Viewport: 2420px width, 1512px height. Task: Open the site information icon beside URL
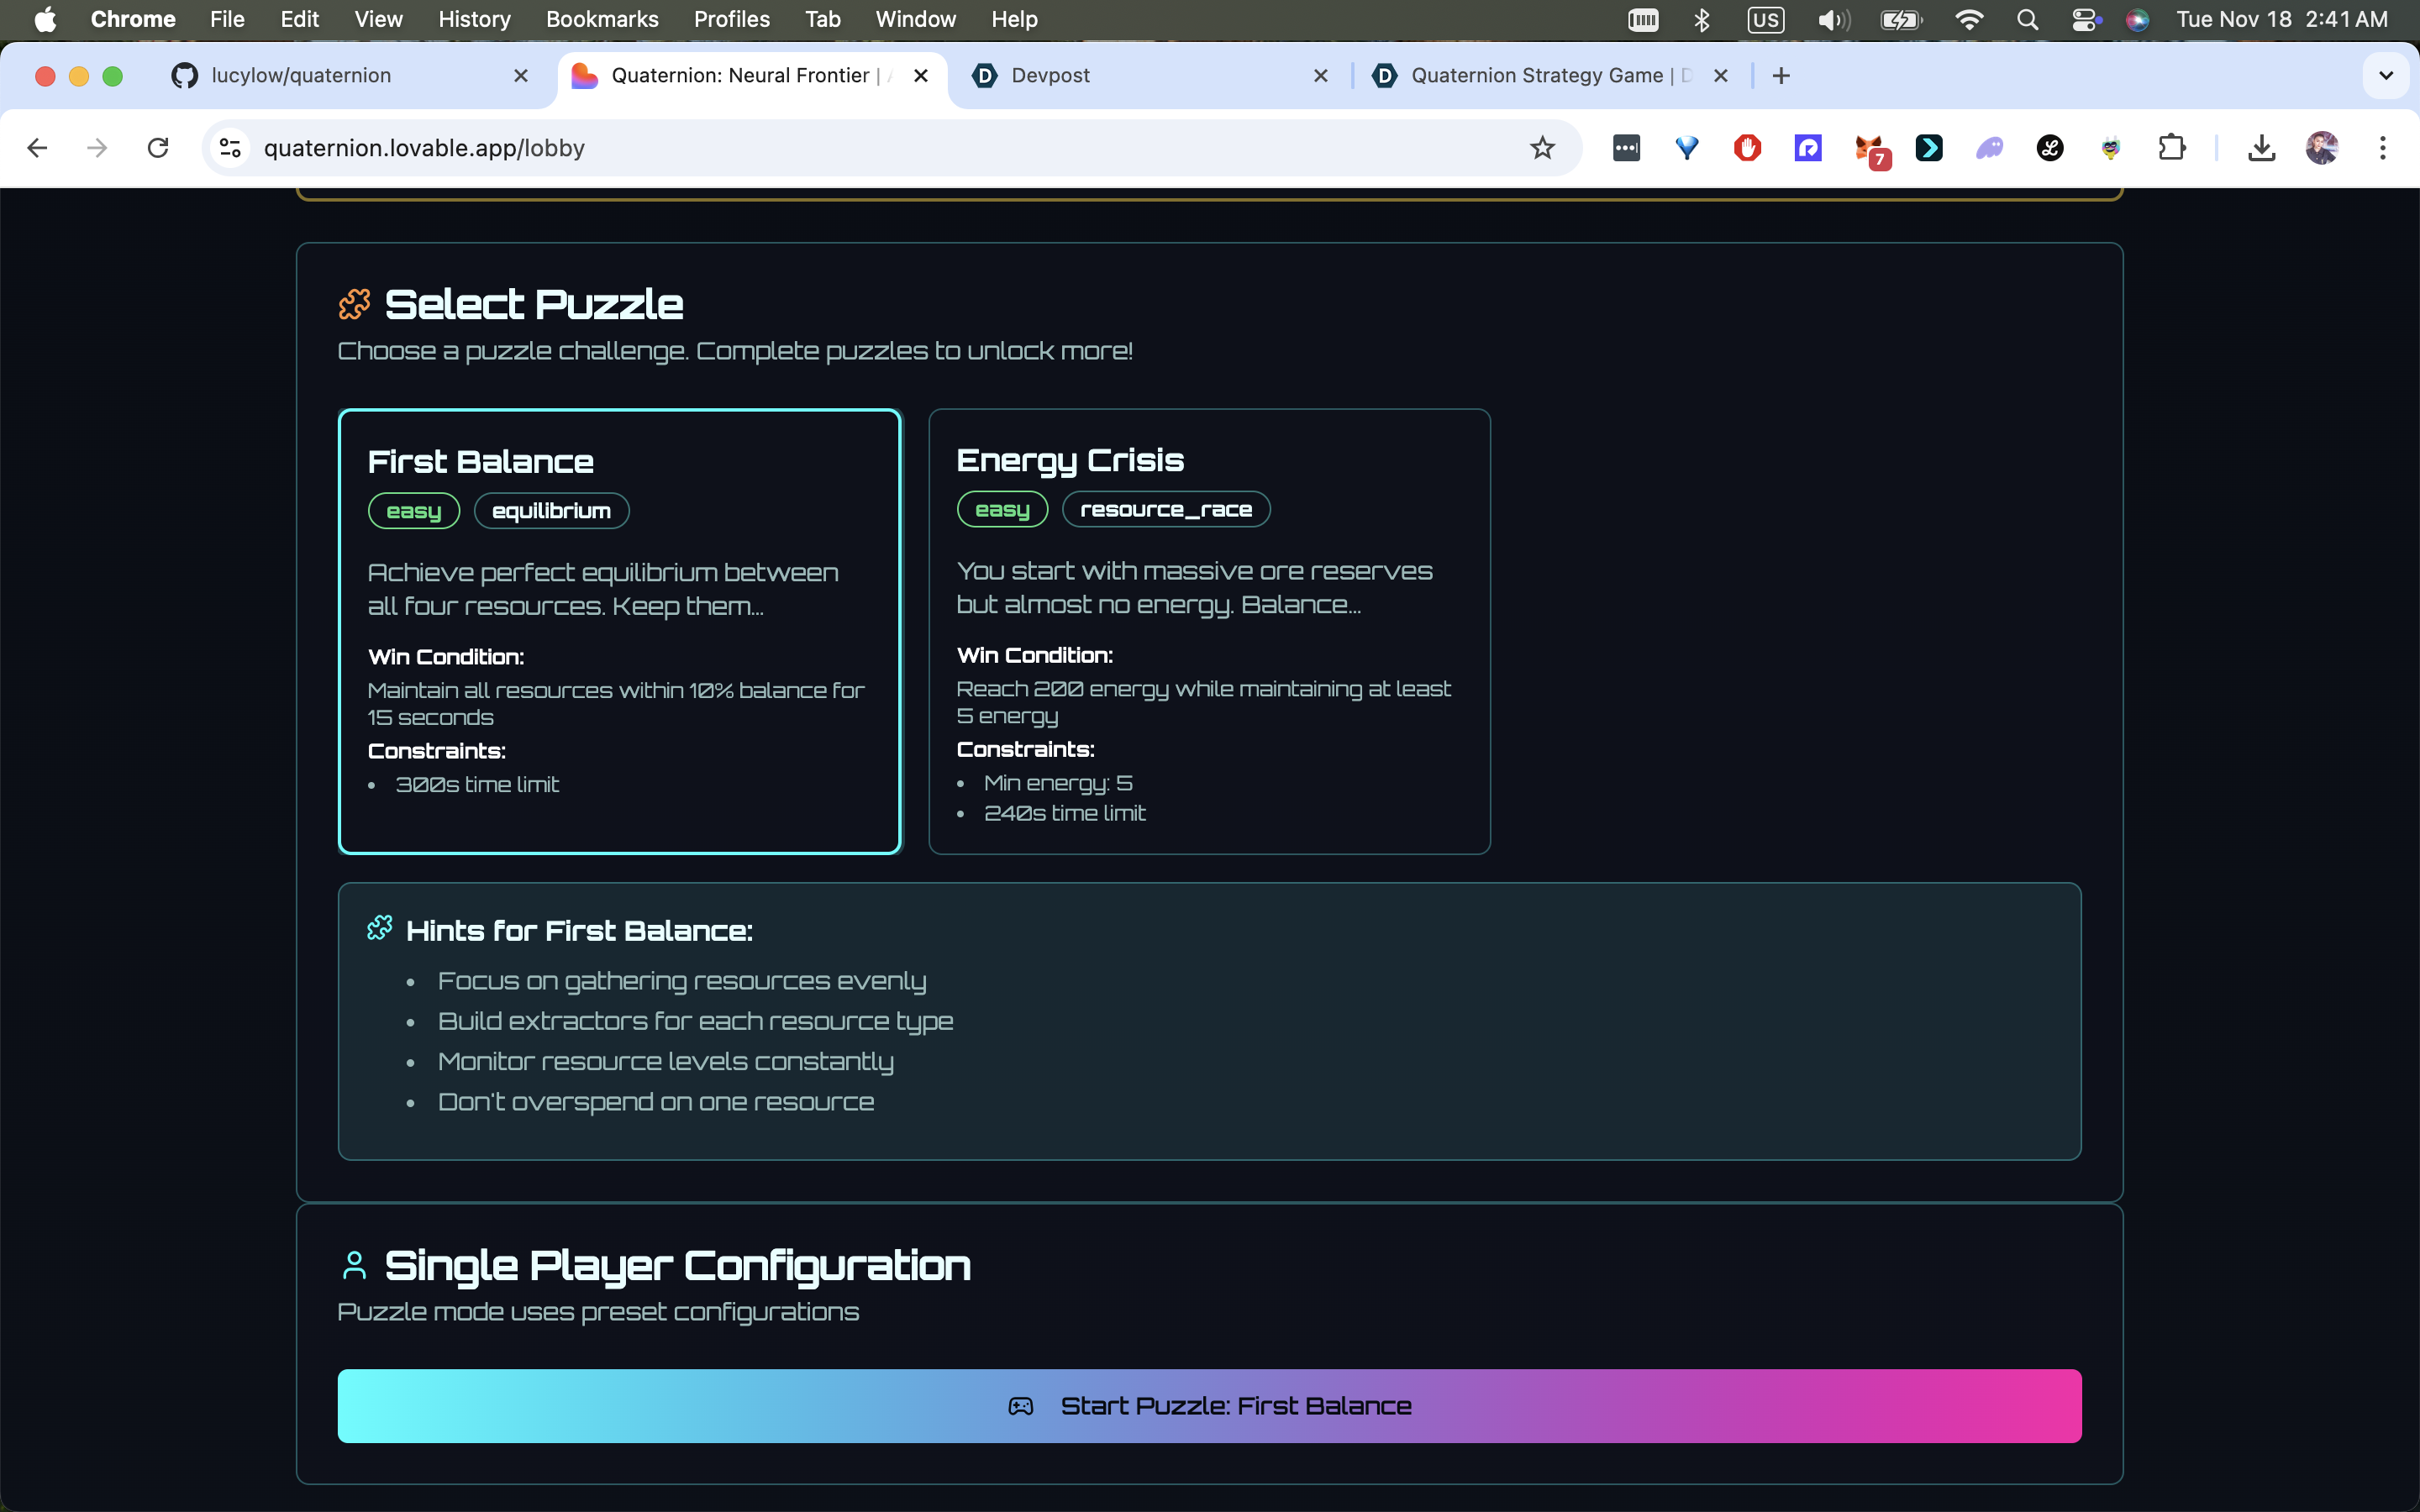click(230, 148)
